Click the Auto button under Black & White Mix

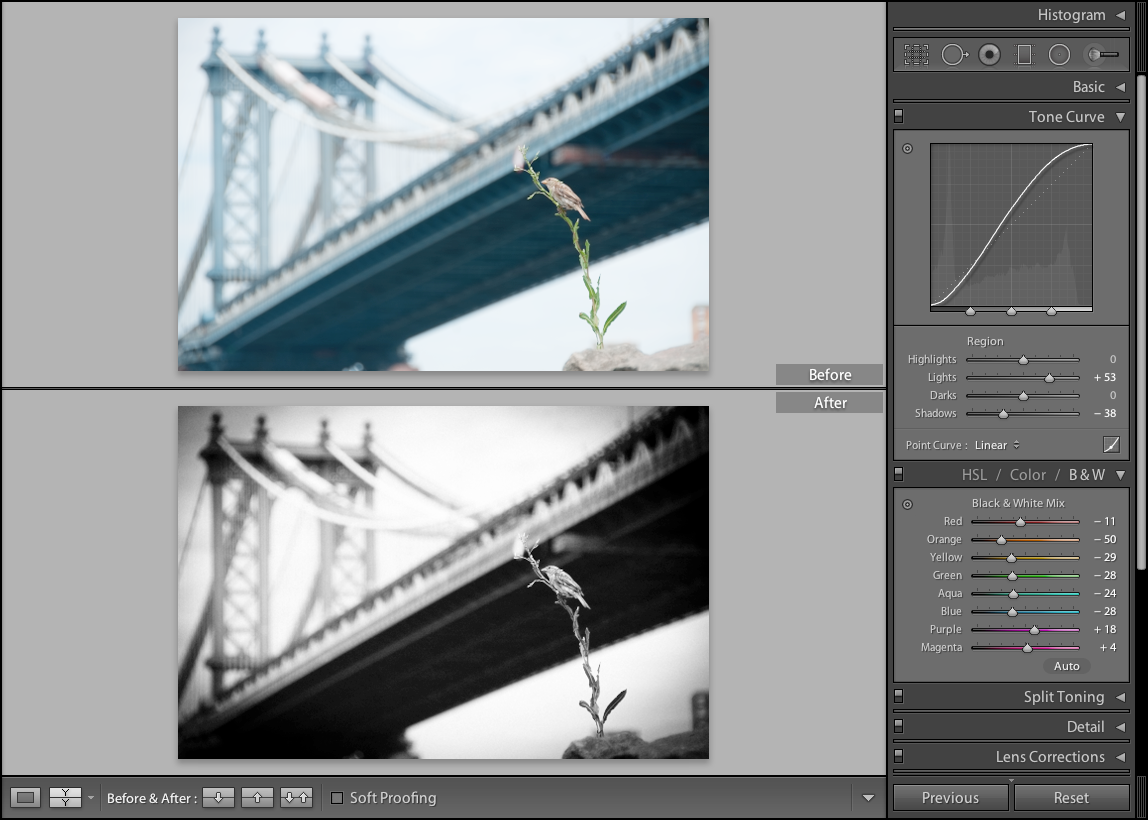1066,665
